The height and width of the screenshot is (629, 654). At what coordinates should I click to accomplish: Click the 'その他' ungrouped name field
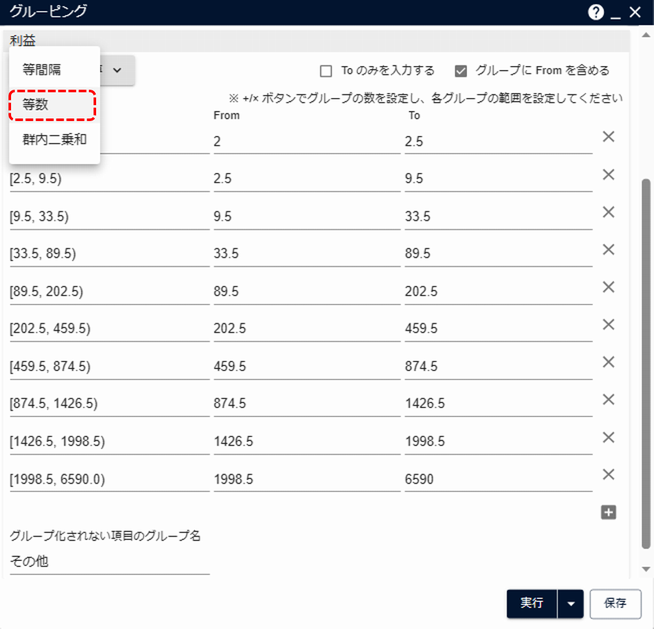109,561
